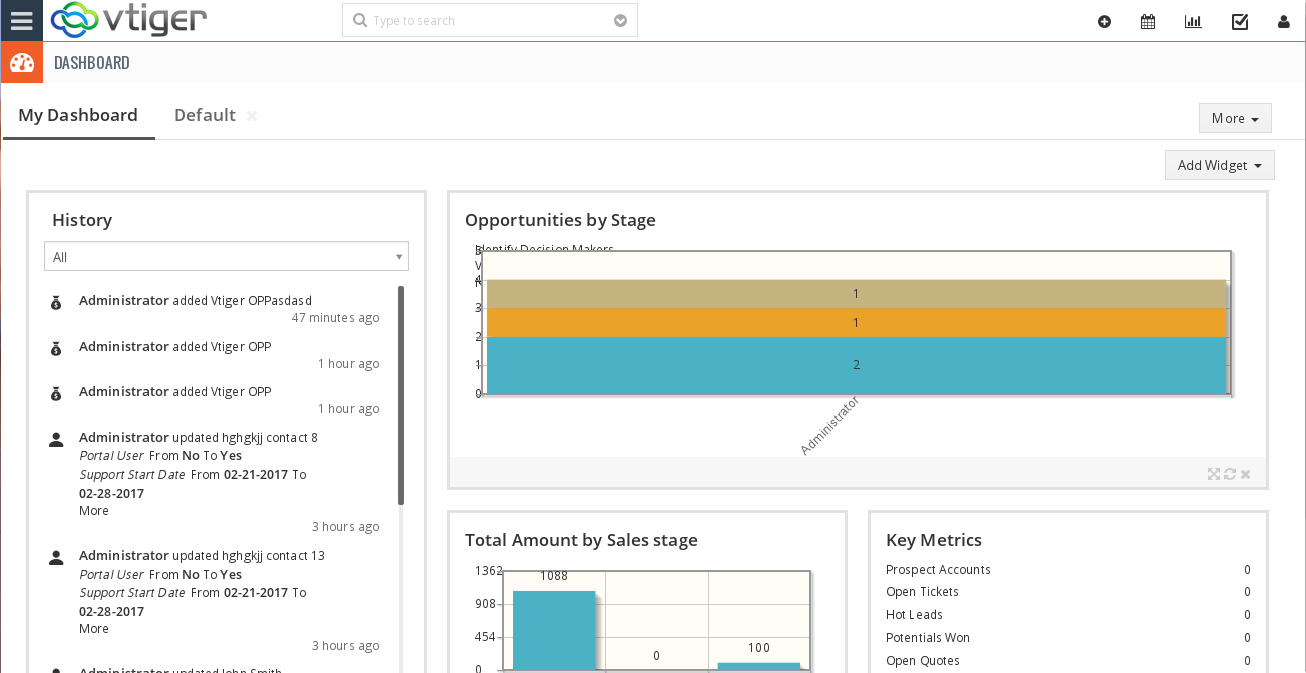Expand Opportunities by Stage widget fullscreen
This screenshot has height=673, width=1306.
pyautogui.click(x=1214, y=474)
